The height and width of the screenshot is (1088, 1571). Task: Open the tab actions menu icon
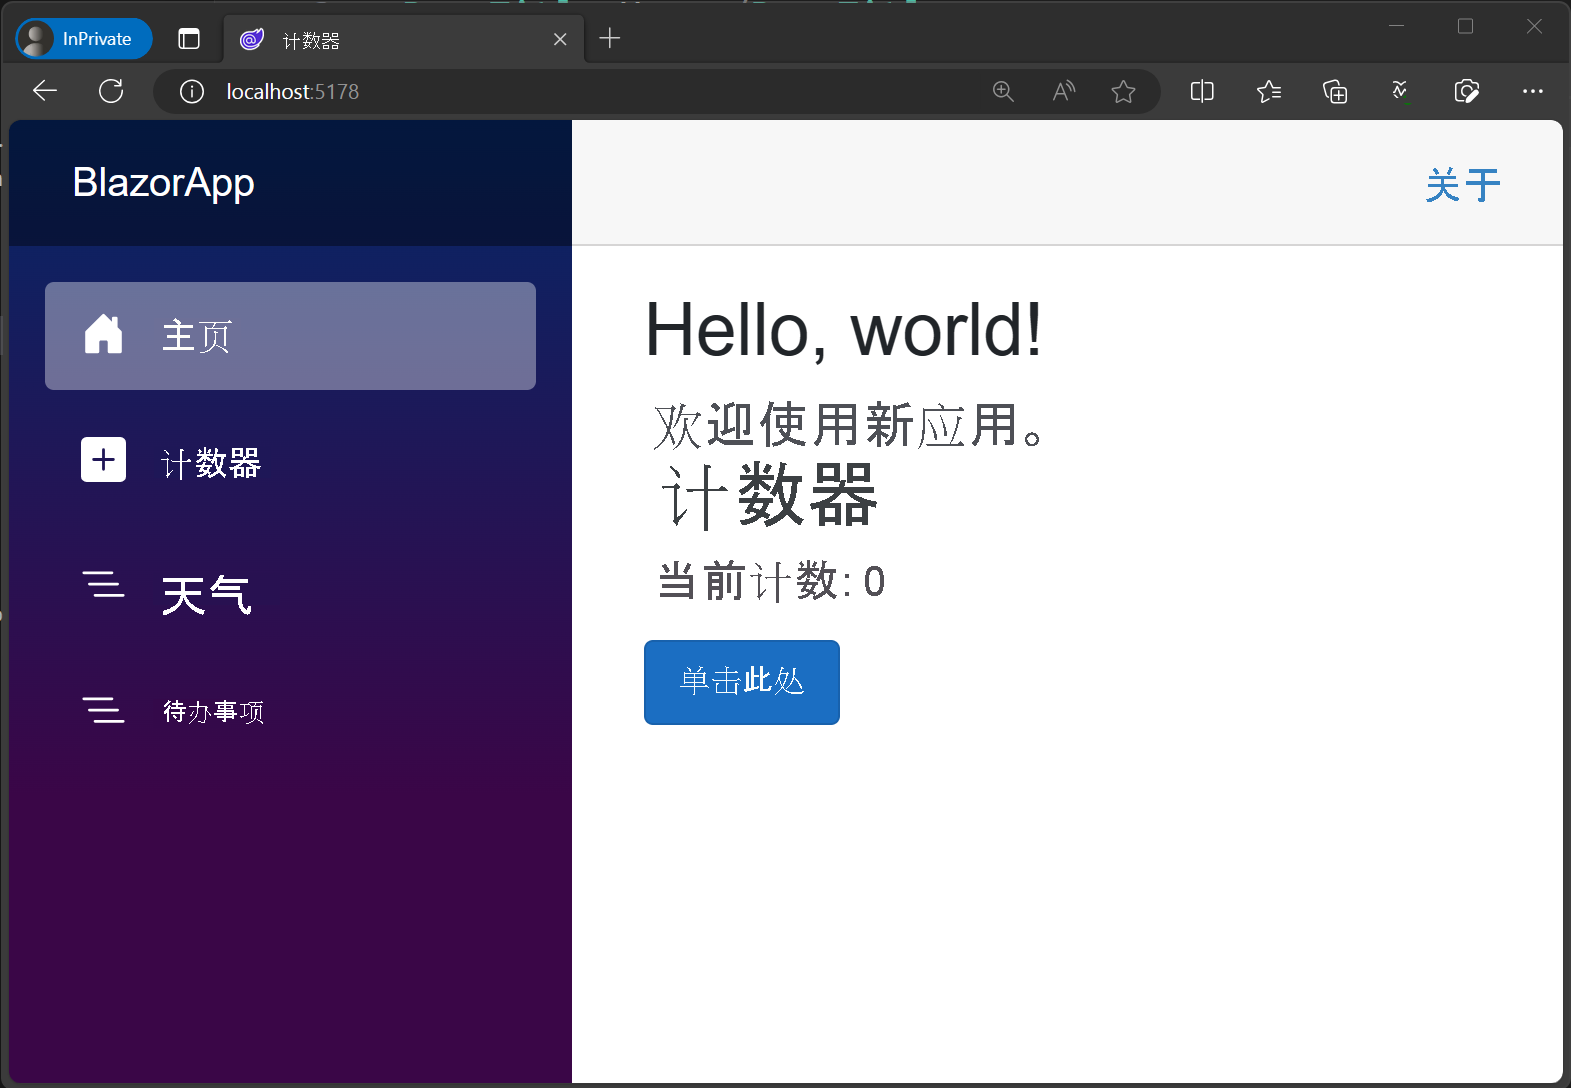click(x=189, y=39)
